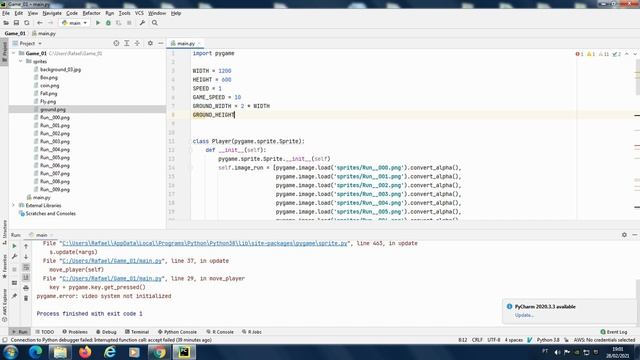Open the Event Log
640x360 pixels.
tap(613, 332)
